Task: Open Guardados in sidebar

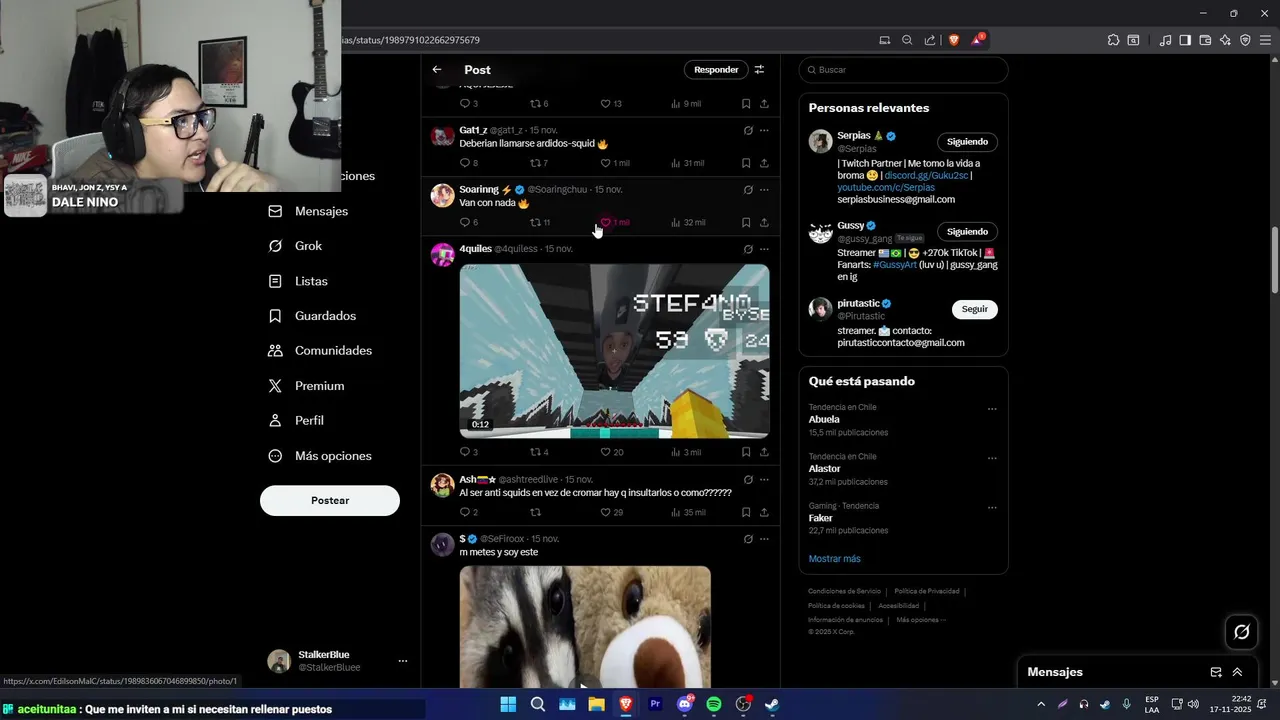Action: [312, 316]
